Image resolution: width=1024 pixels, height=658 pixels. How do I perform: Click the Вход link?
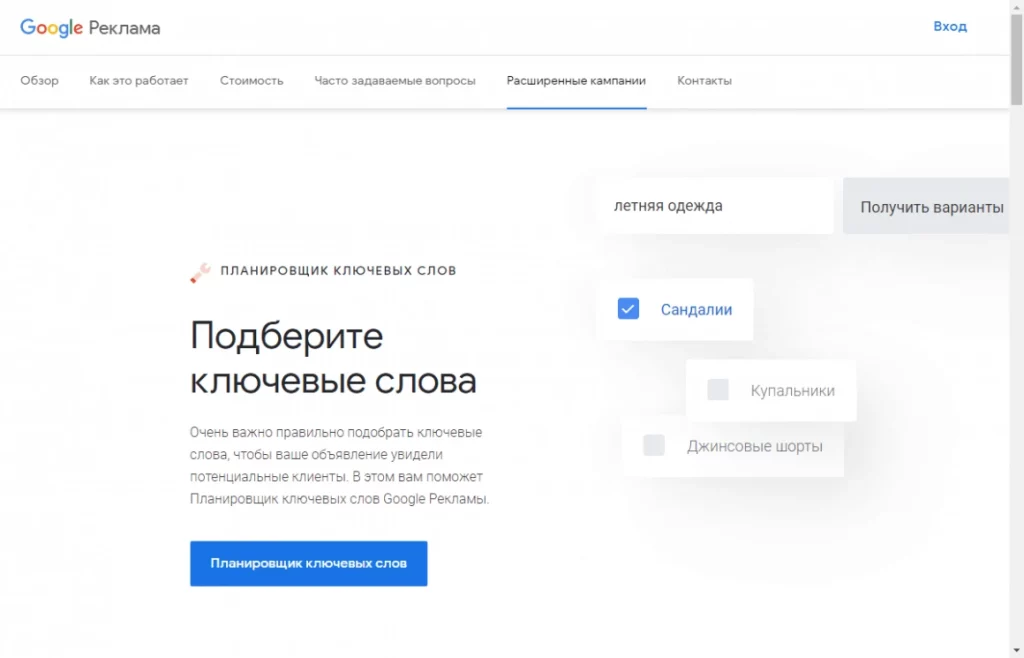click(949, 26)
